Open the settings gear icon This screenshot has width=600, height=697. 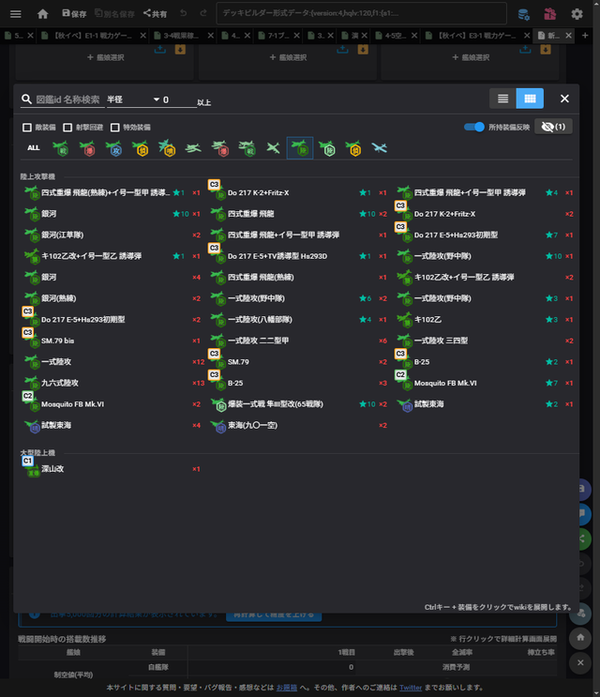pos(577,14)
